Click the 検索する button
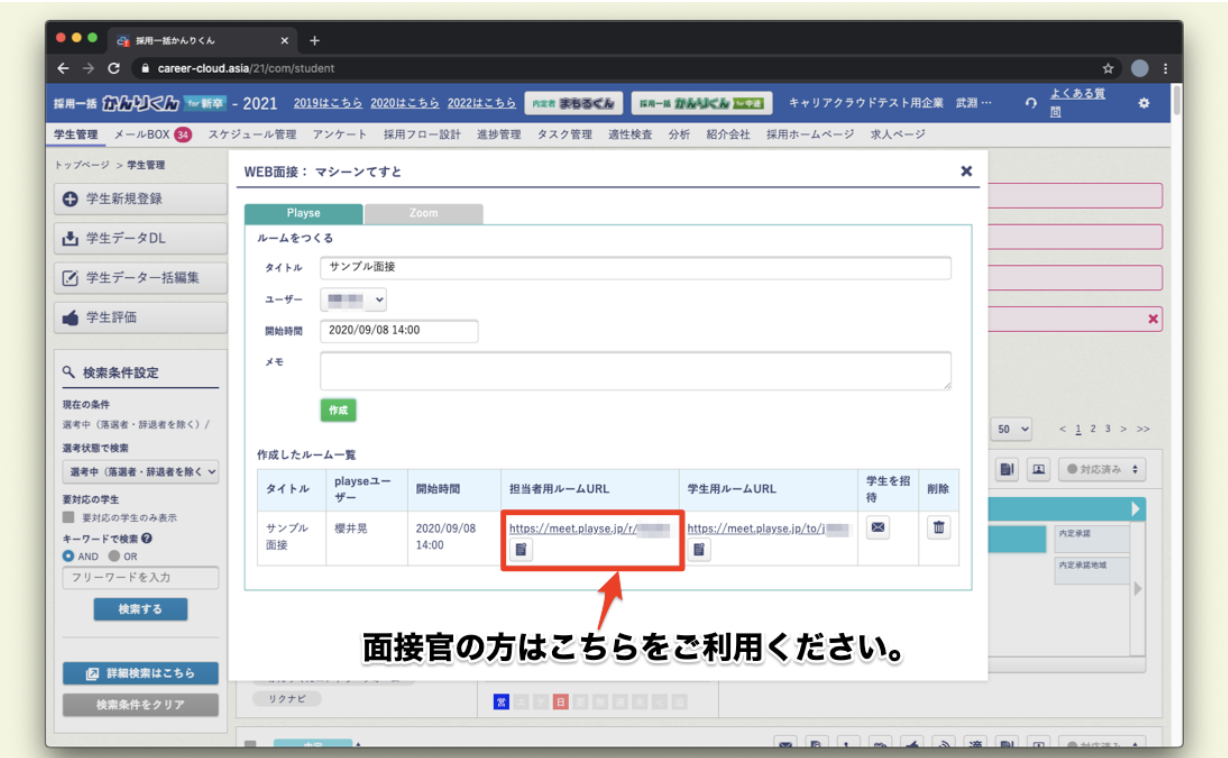Image resolution: width=1228 pixels, height=758 pixels. [x=140, y=609]
